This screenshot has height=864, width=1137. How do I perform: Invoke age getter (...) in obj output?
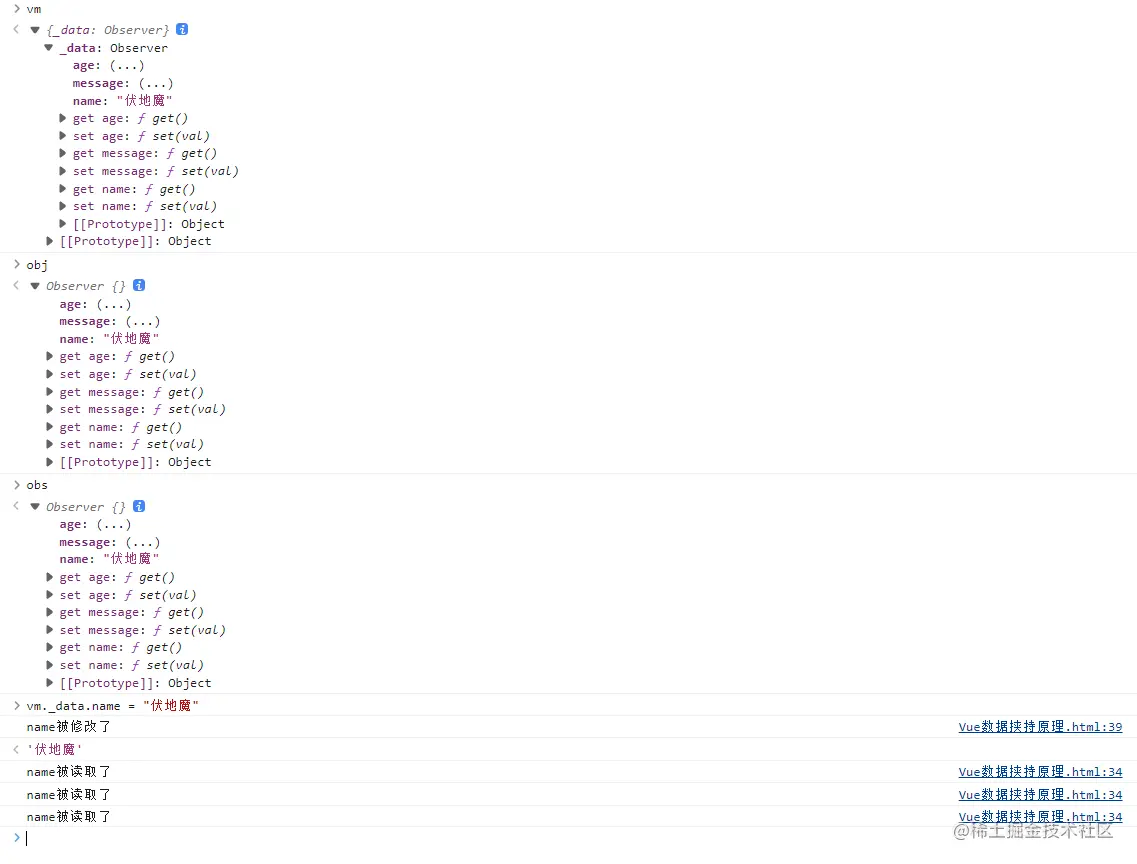114,304
